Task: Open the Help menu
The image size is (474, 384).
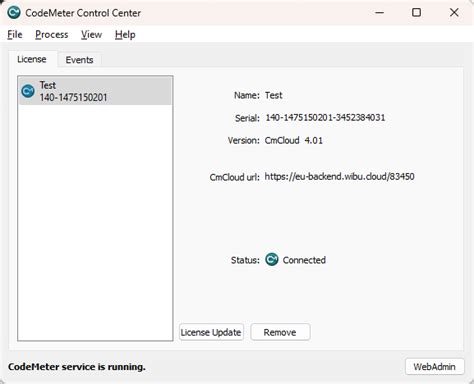Action: pyautogui.click(x=125, y=35)
